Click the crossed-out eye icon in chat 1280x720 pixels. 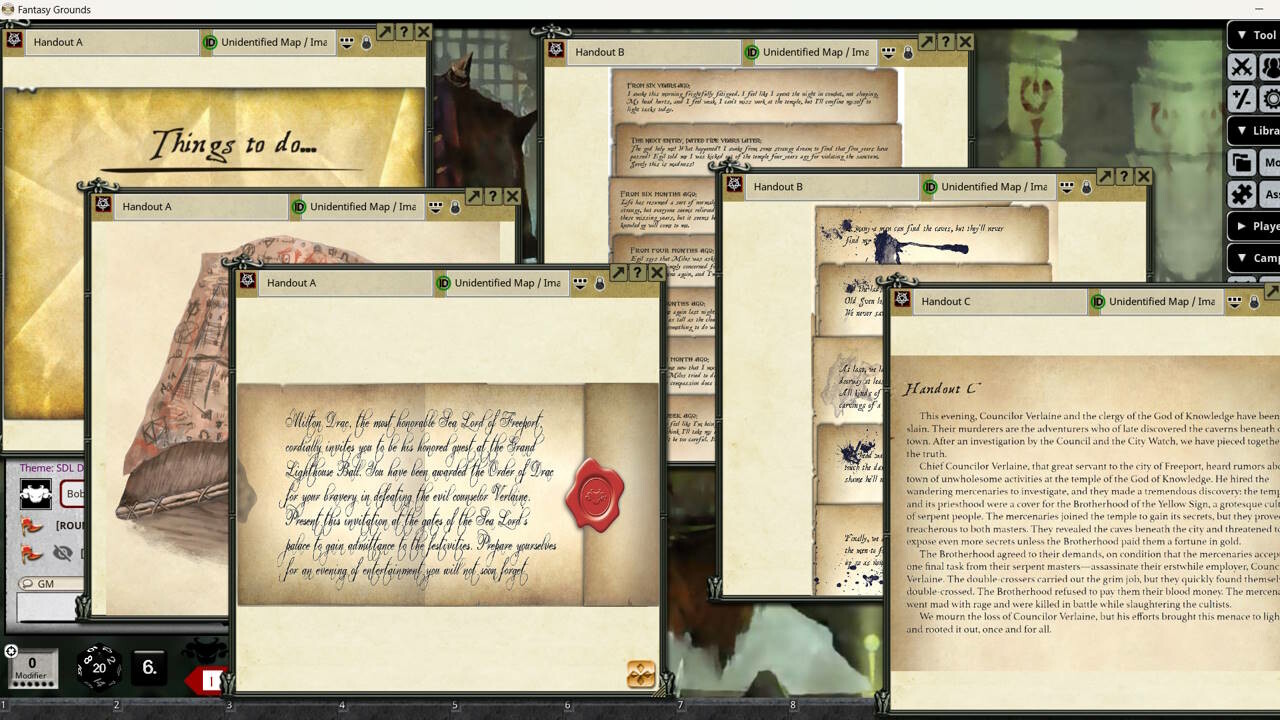pos(63,552)
